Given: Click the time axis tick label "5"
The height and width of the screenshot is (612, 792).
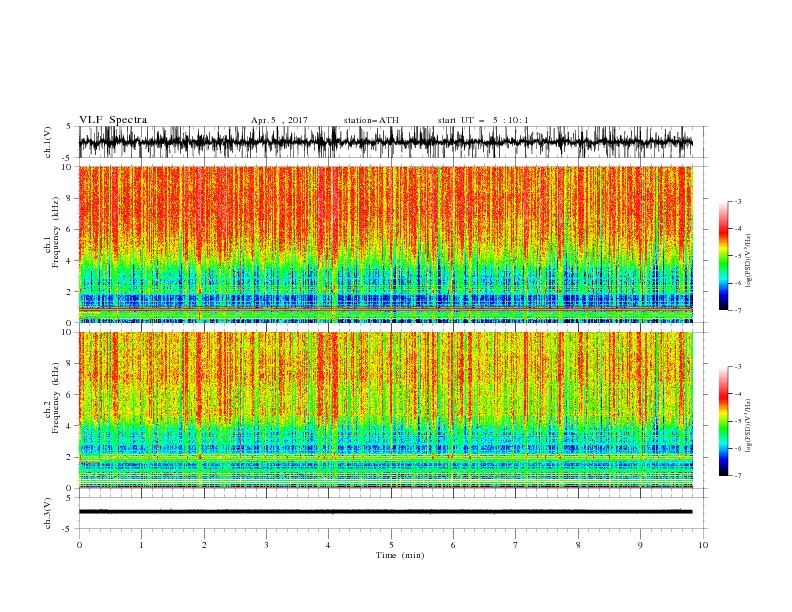Looking at the screenshot, I should coord(391,545).
